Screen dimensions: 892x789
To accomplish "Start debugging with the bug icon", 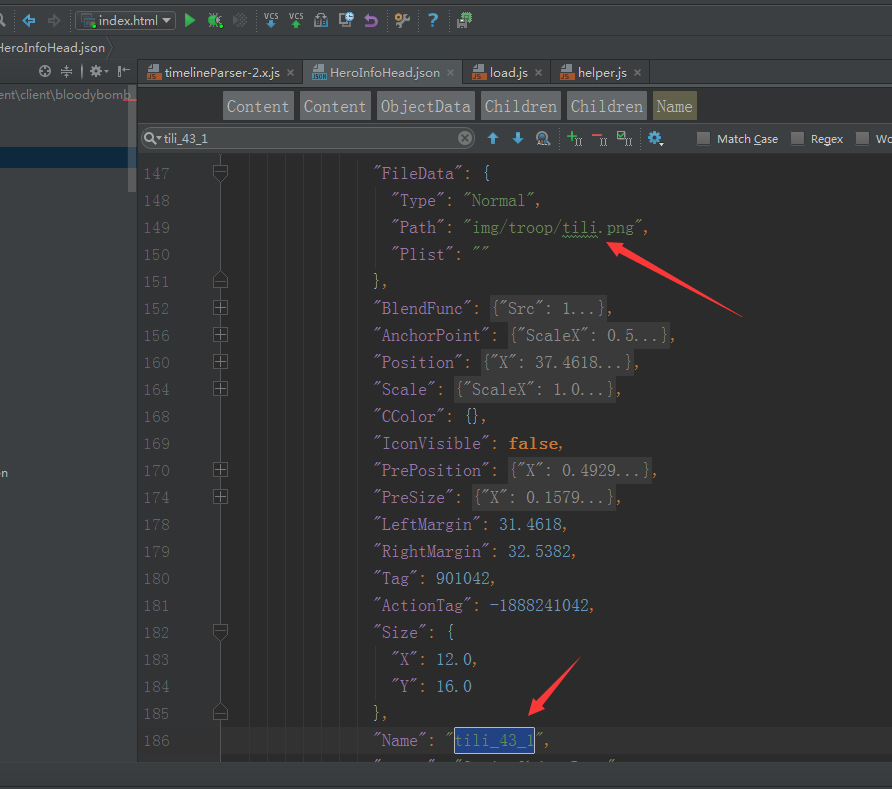I will (215, 20).
